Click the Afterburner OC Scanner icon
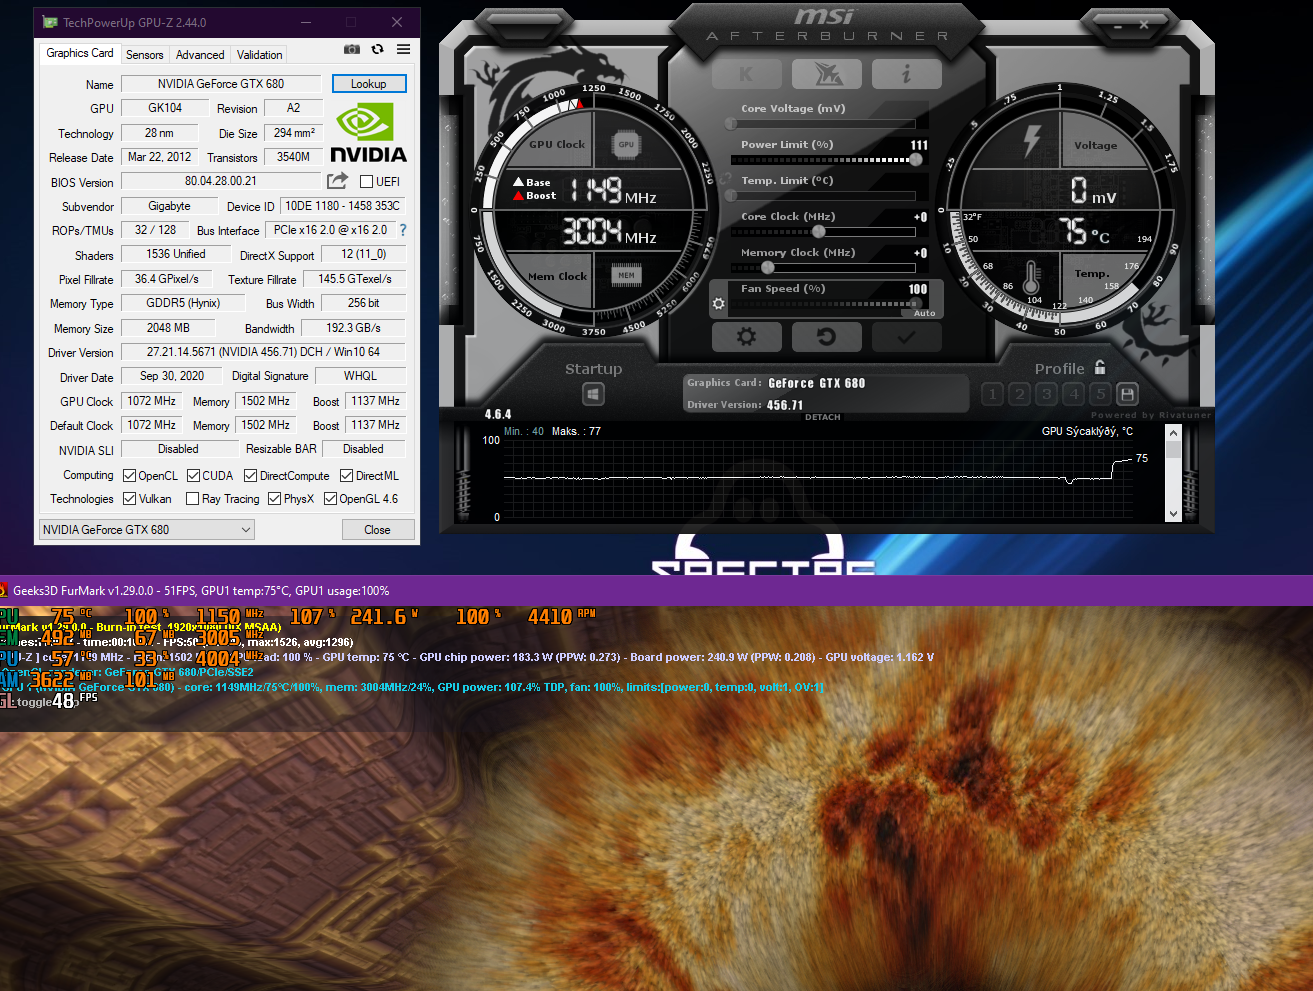This screenshot has height=991, width=1313. tap(827, 74)
